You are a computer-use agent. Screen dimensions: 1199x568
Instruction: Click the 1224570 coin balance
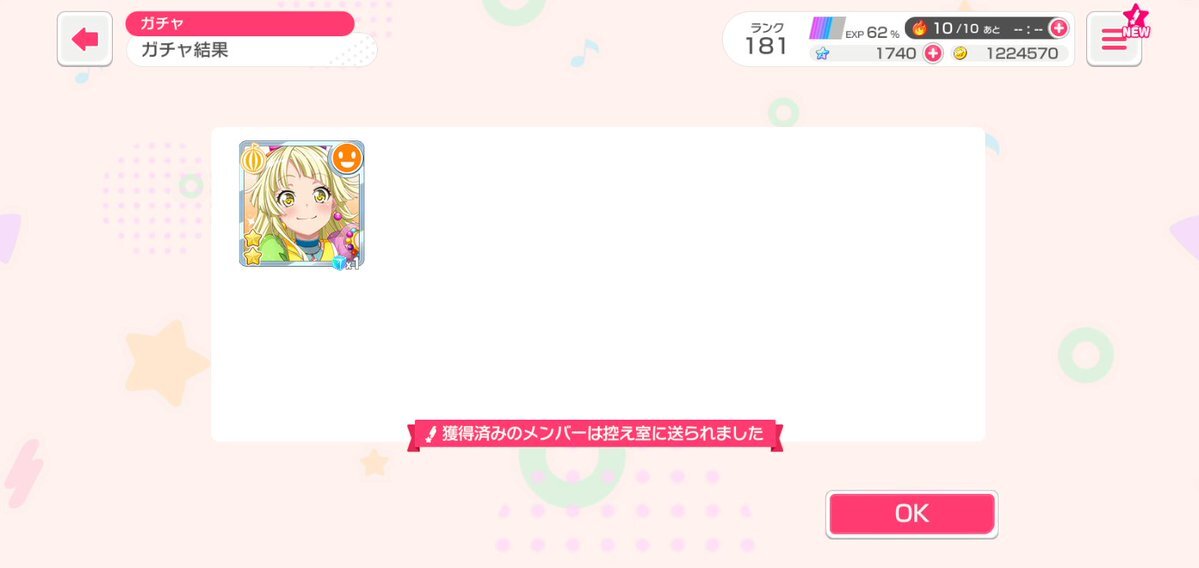(x=1022, y=54)
